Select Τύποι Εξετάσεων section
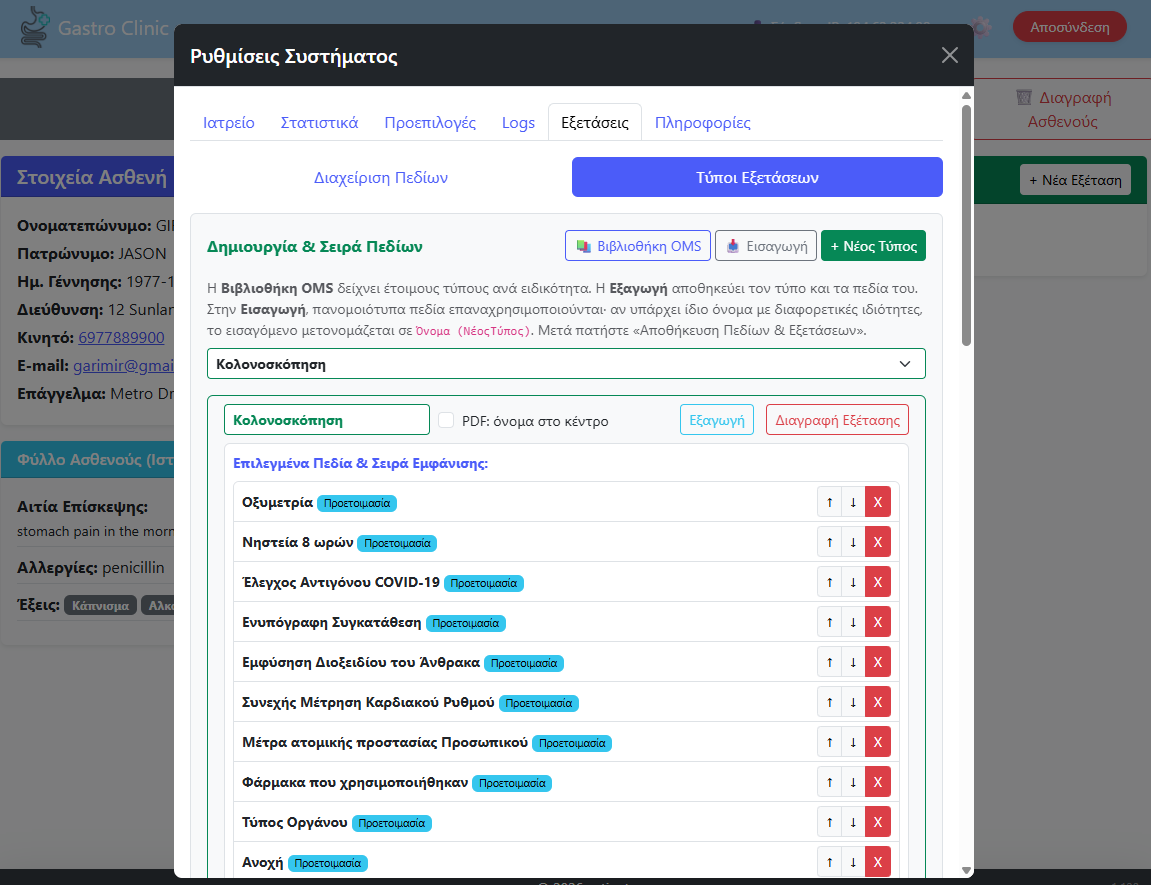1151x885 pixels. click(x=757, y=178)
